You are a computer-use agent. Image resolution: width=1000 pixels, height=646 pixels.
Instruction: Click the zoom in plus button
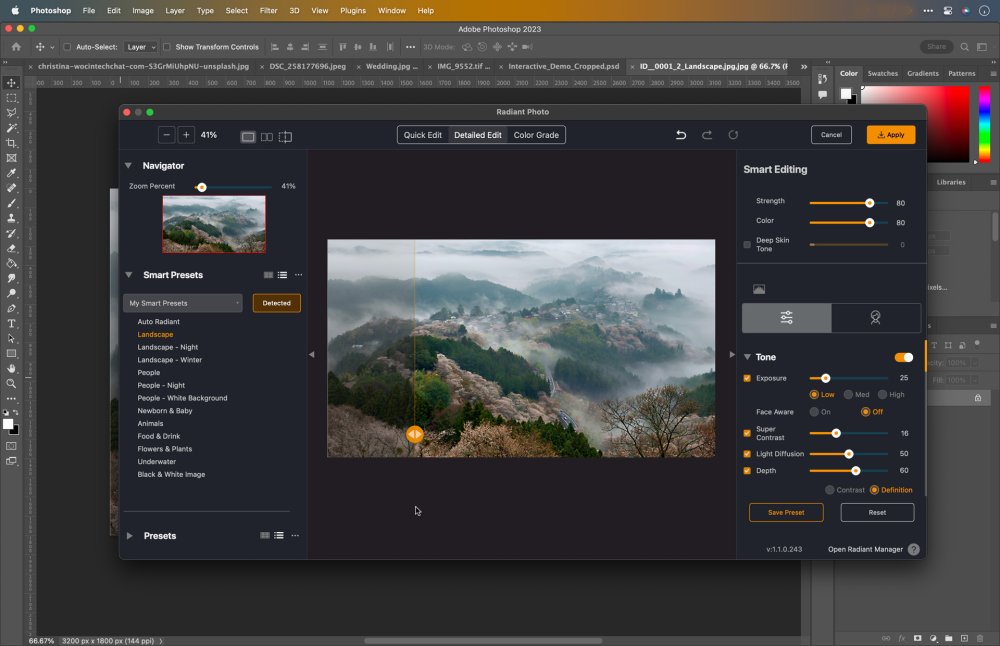(x=186, y=135)
